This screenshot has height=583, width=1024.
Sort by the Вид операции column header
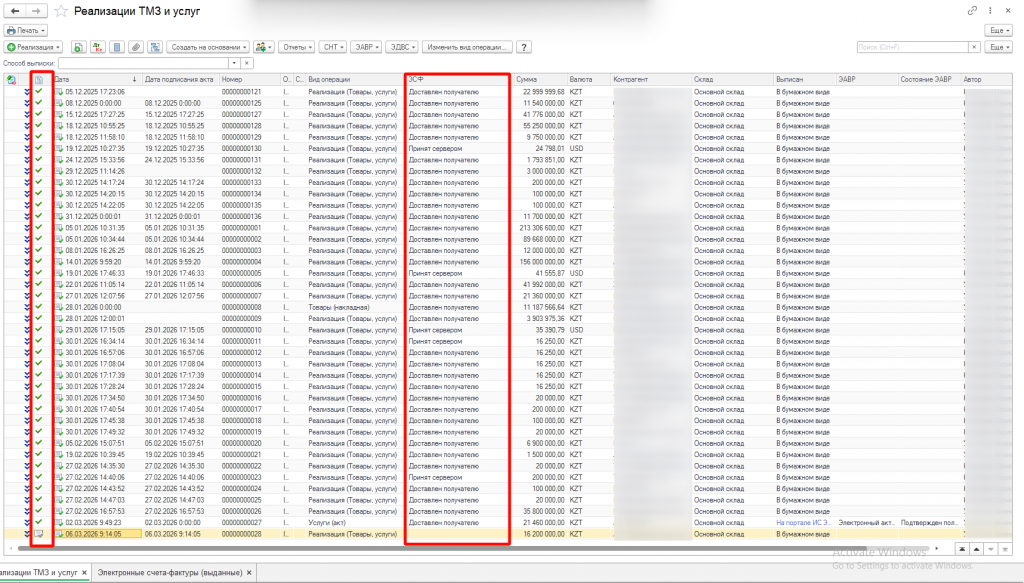click(353, 80)
